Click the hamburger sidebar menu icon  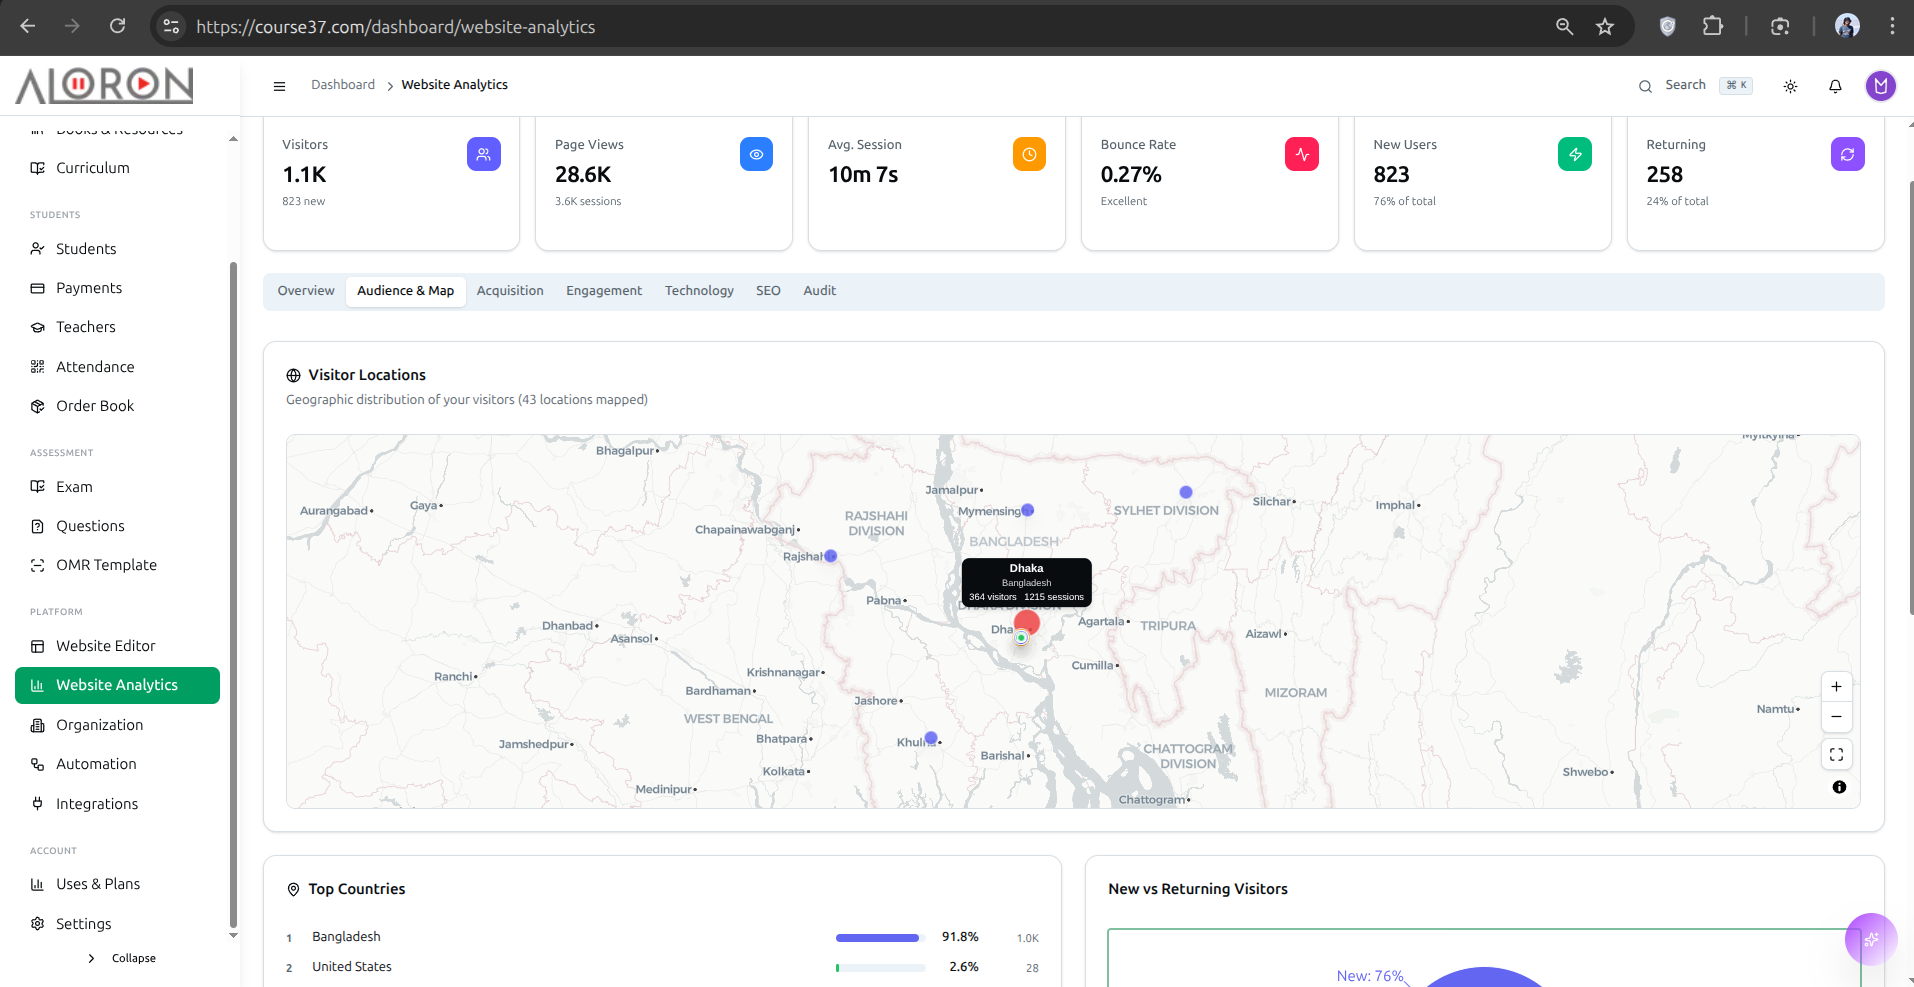(x=279, y=86)
